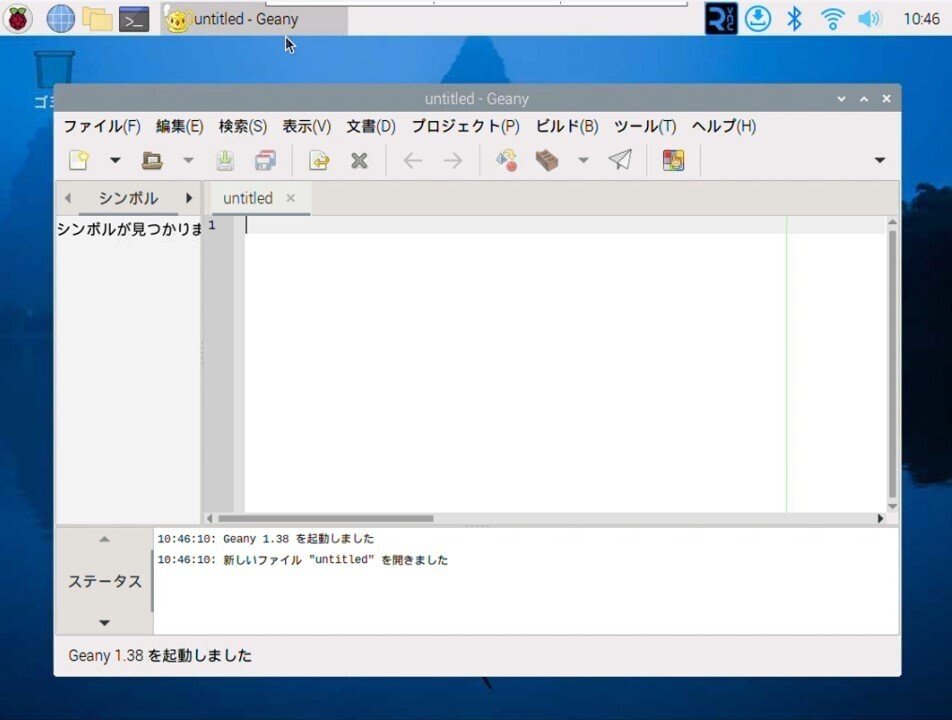Go to previous message tab with up arrow
The width and height of the screenshot is (952, 720).
[x=104, y=539]
